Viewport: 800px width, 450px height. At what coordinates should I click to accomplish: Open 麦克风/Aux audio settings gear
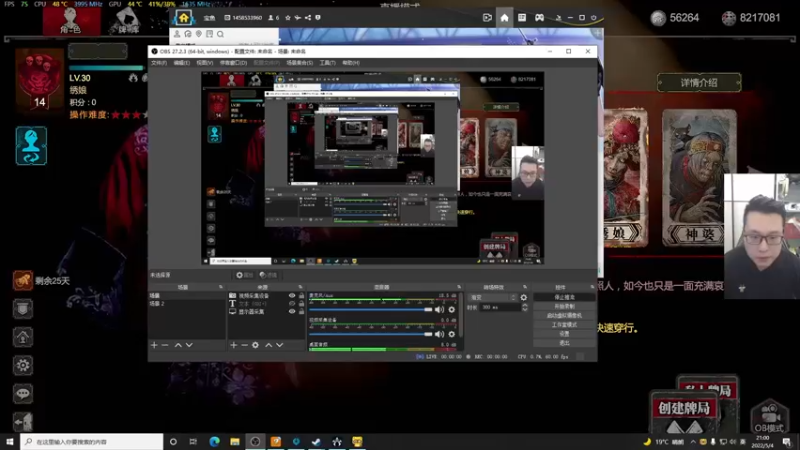[452, 310]
